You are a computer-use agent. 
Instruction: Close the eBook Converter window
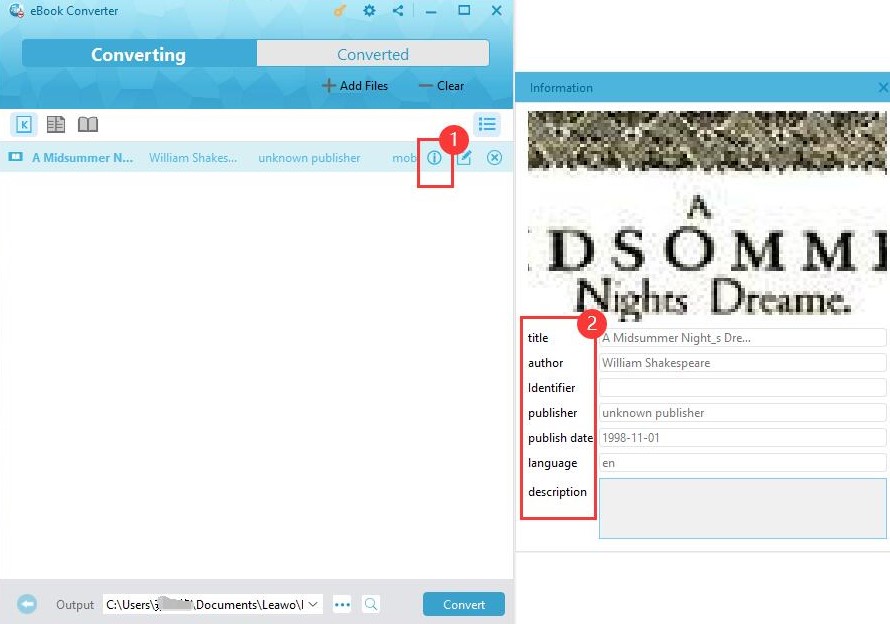pyautogui.click(x=497, y=10)
